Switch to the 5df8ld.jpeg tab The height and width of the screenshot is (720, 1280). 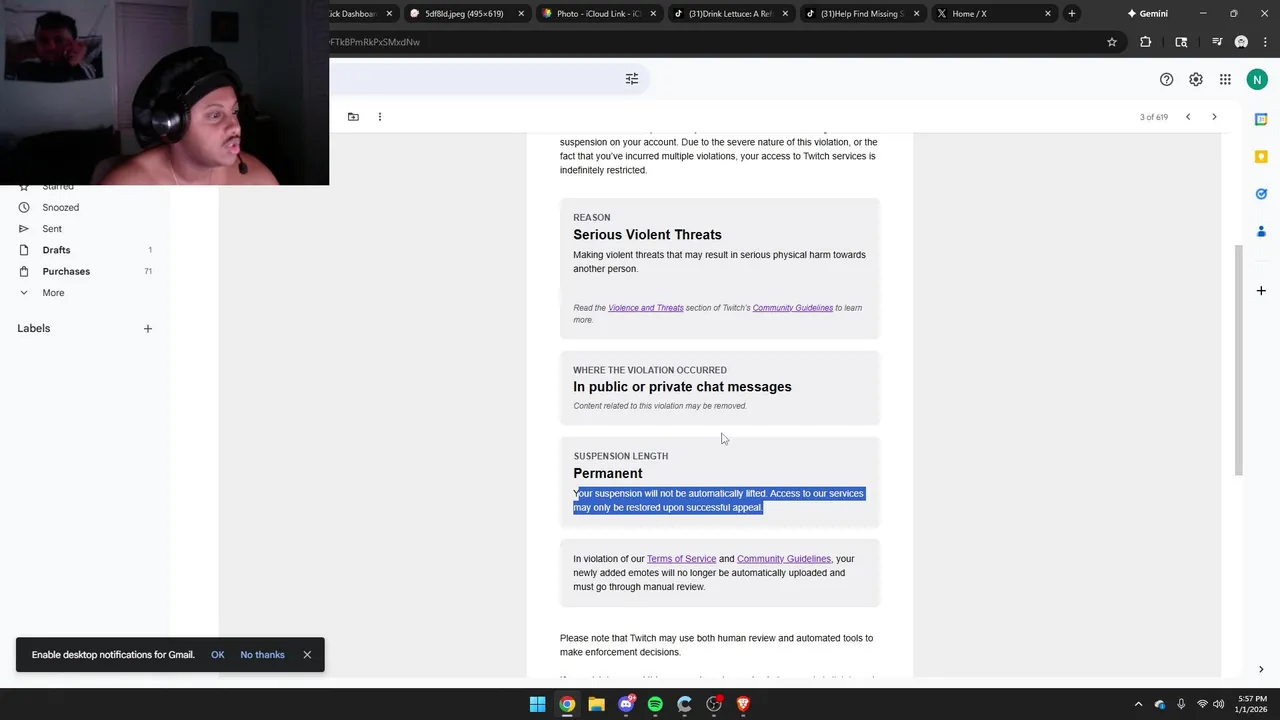tap(466, 14)
